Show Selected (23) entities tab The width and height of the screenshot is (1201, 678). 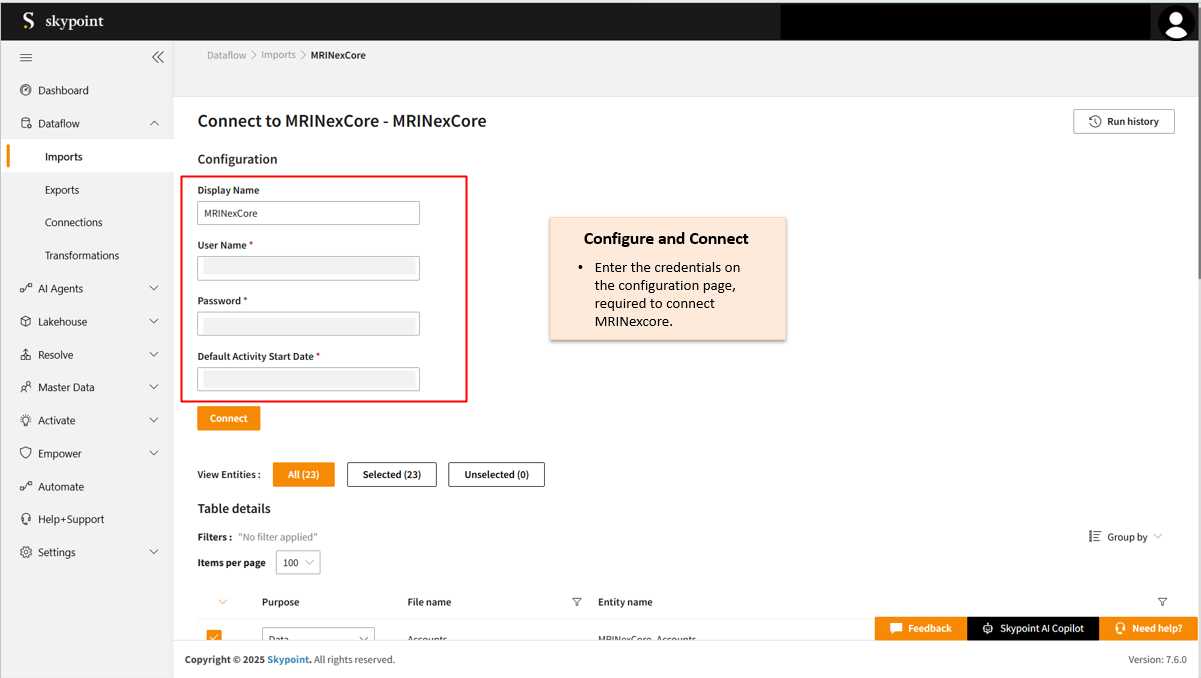coord(392,475)
